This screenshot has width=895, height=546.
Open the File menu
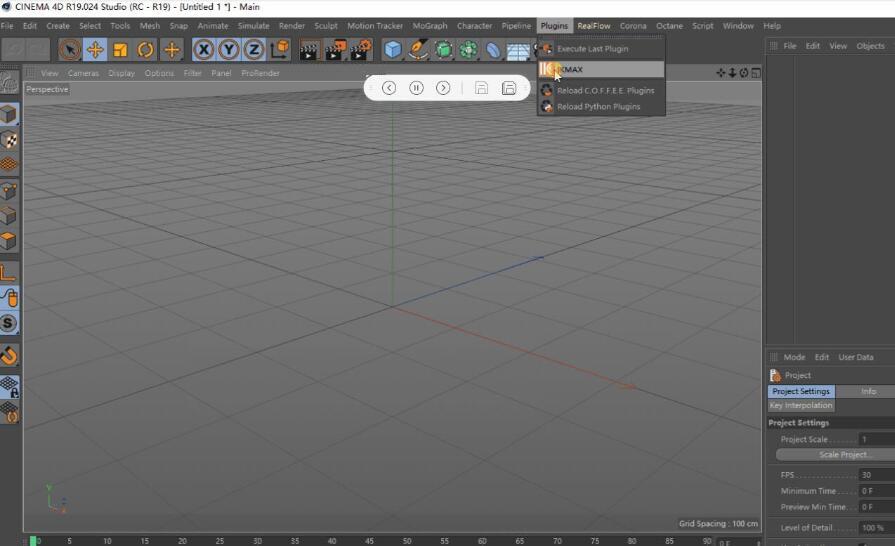tap(7, 26)
